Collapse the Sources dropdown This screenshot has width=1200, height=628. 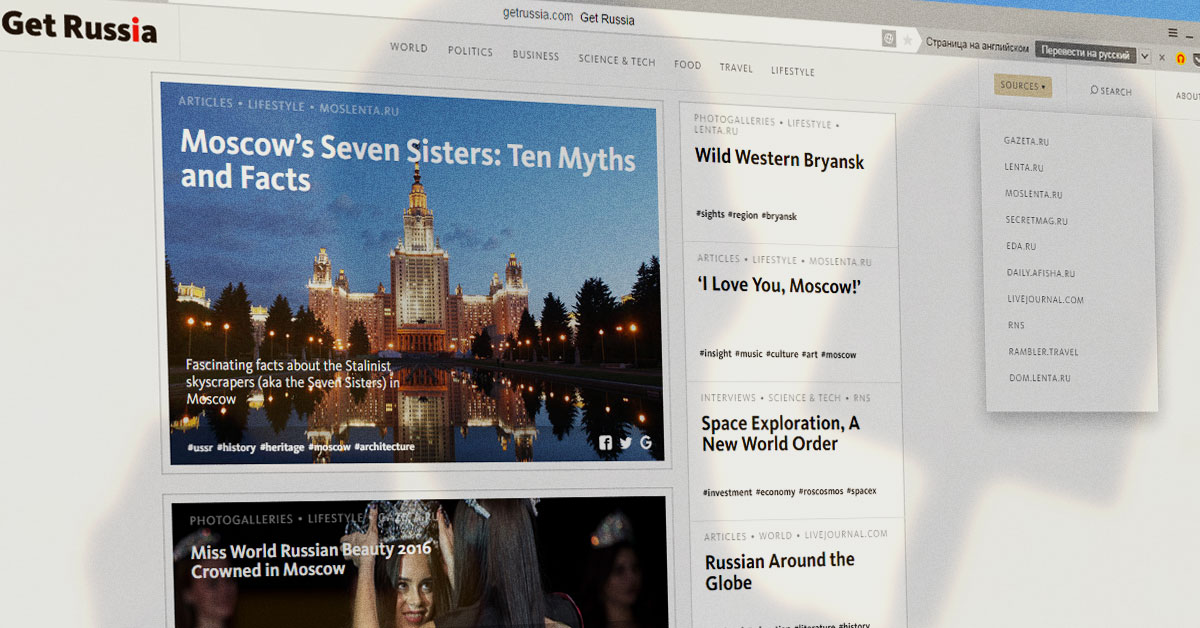point(1023,86)
